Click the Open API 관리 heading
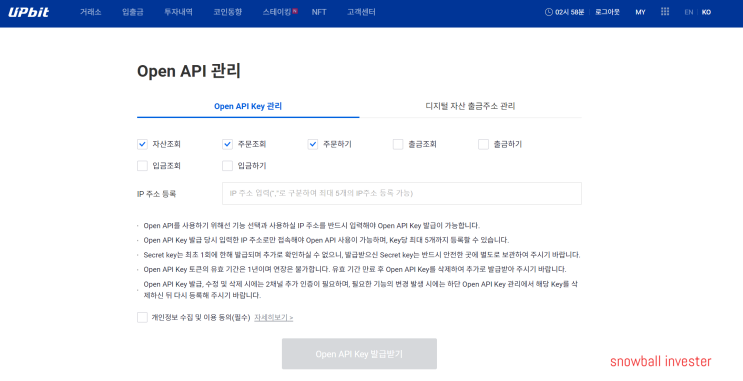The height and width of the screenshot is (381, 743). tap(189, 71)
